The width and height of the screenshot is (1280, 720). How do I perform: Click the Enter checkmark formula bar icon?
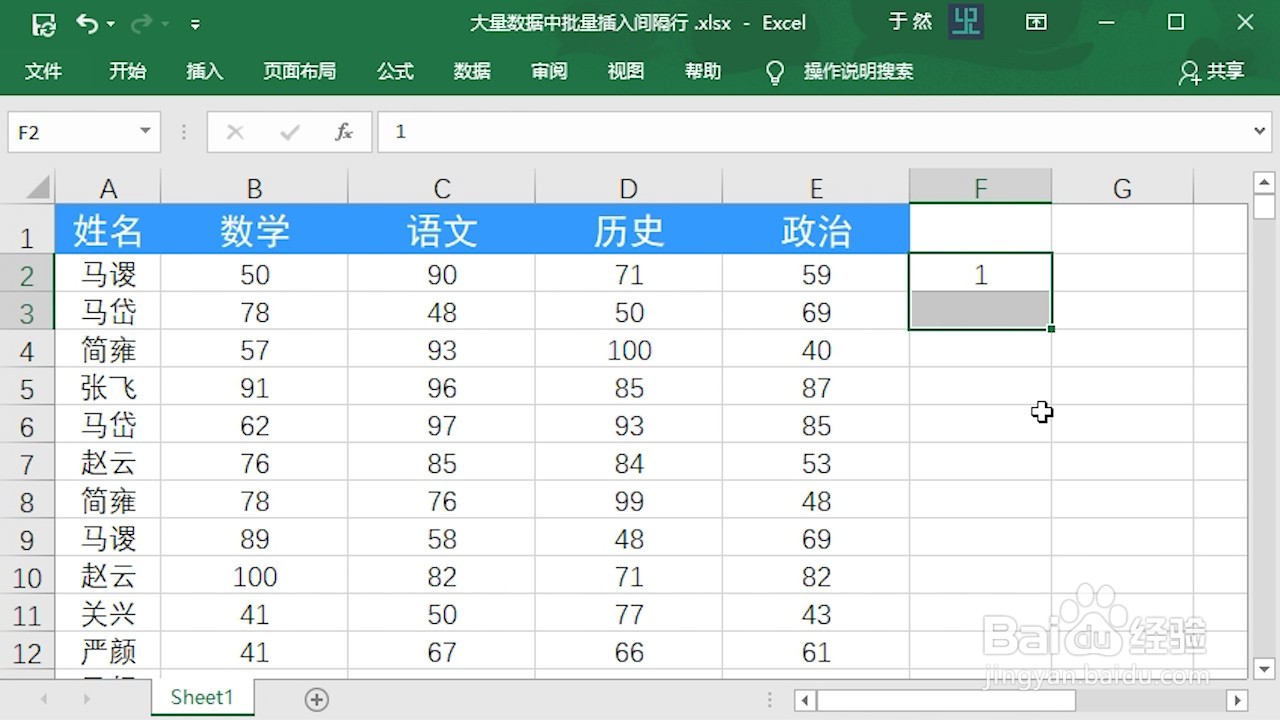pos(290,132)
